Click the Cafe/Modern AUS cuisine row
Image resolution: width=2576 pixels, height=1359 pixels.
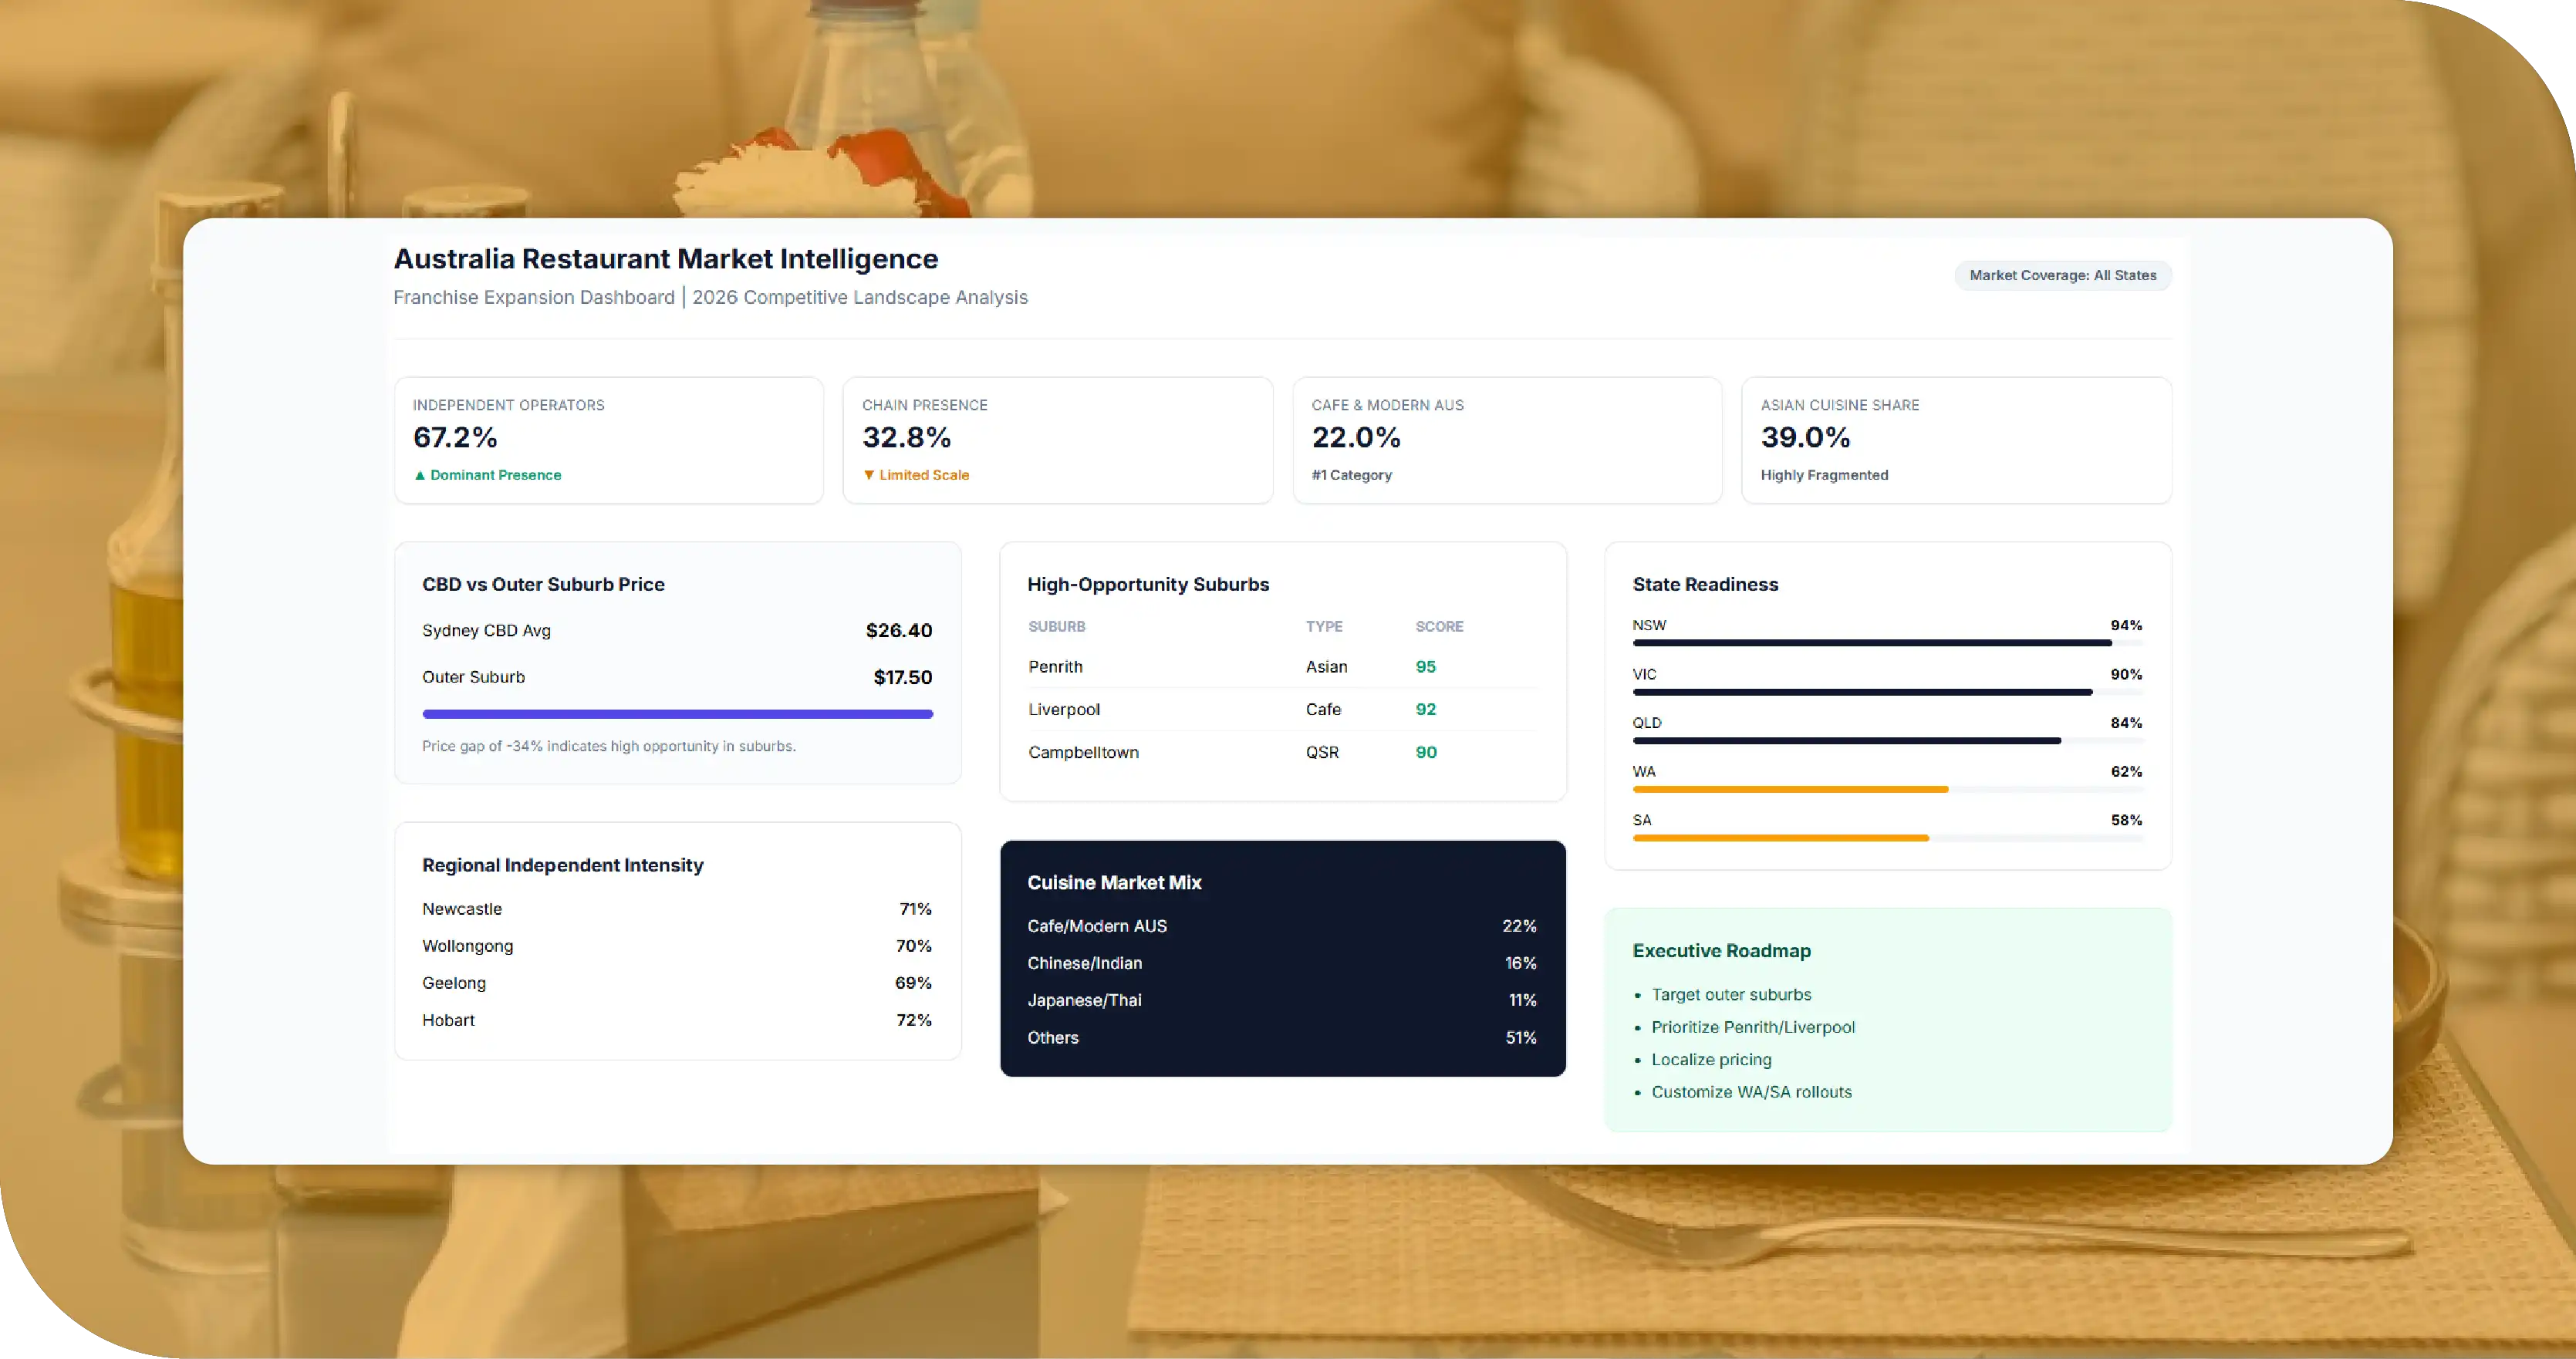(1282, 926)
